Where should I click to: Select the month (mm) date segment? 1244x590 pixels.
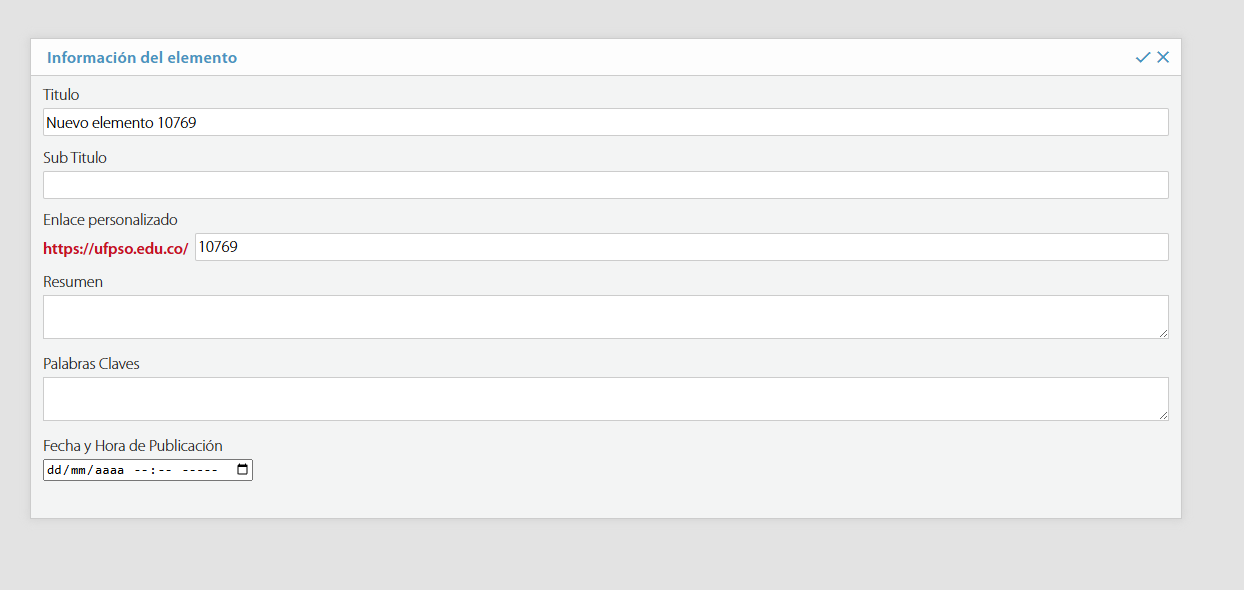coord(79,470)
